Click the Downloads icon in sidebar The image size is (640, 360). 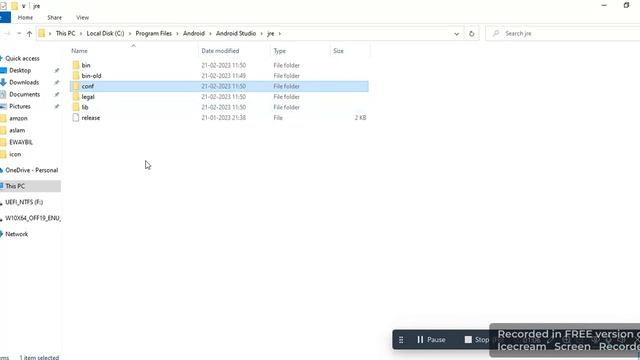click(x=3, y=82)
